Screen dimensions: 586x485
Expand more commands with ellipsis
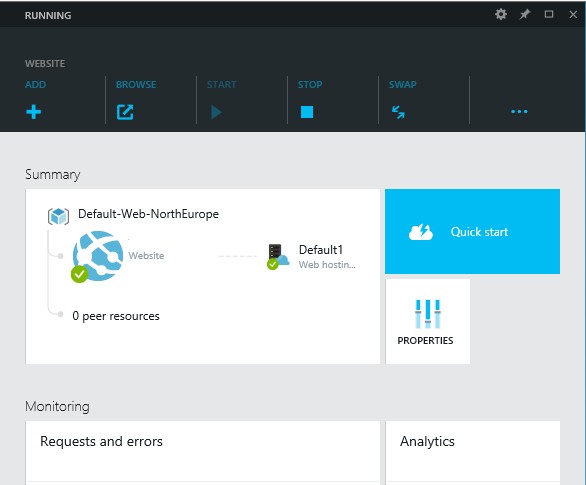(519, 111)
